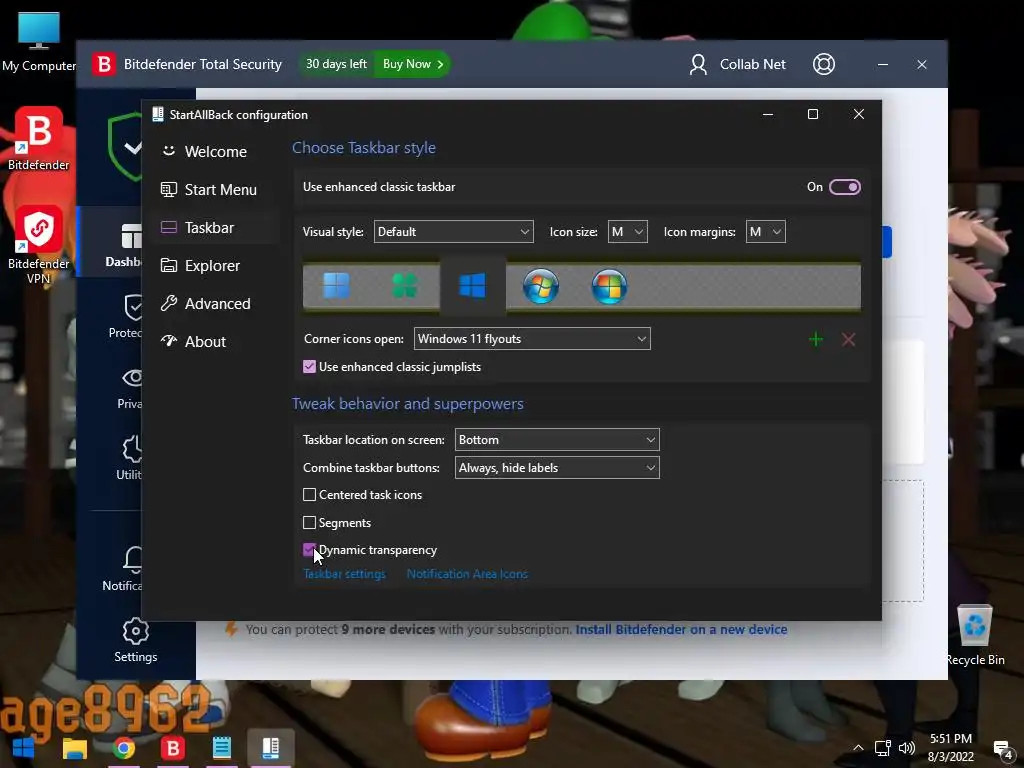Image resolution: width=1024 pixels, height=768 pixels.
Task: Open the Explorer configuration section
Action: point(215,266)
